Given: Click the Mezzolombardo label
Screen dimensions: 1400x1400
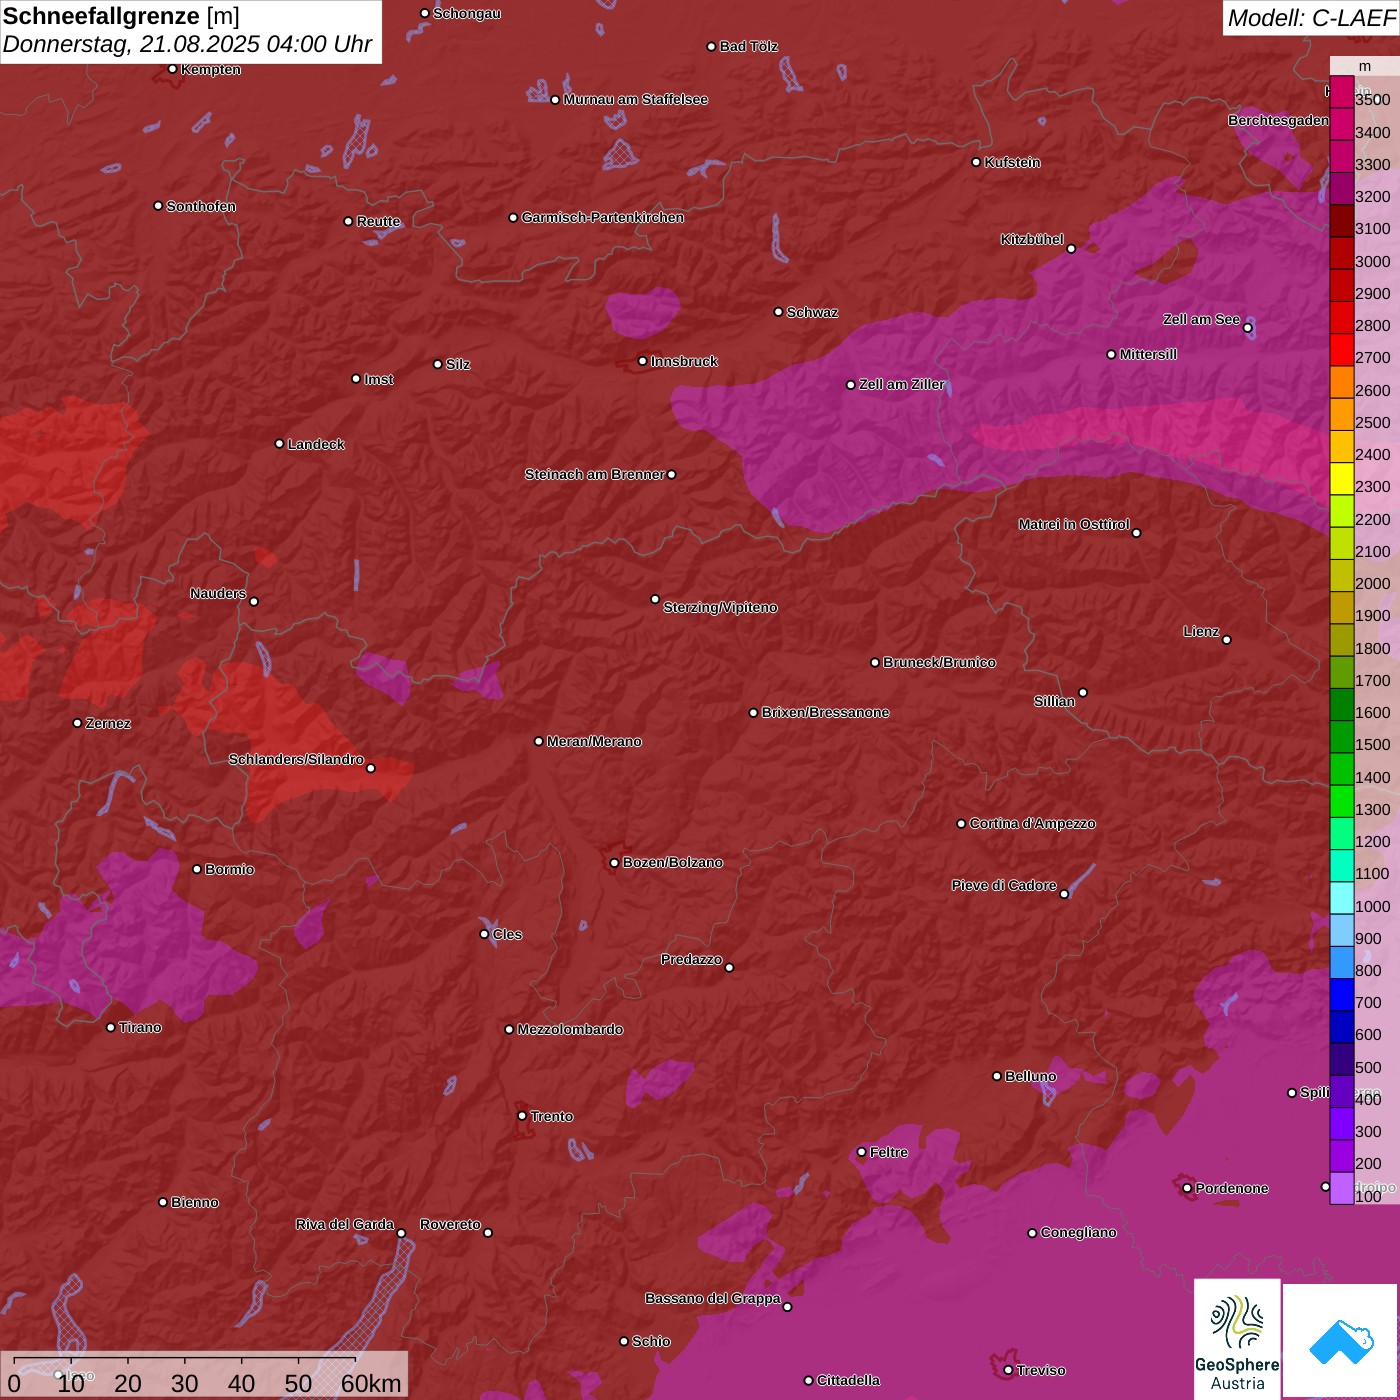Looking at the screenshot, I should click(x=570, y=1029).
